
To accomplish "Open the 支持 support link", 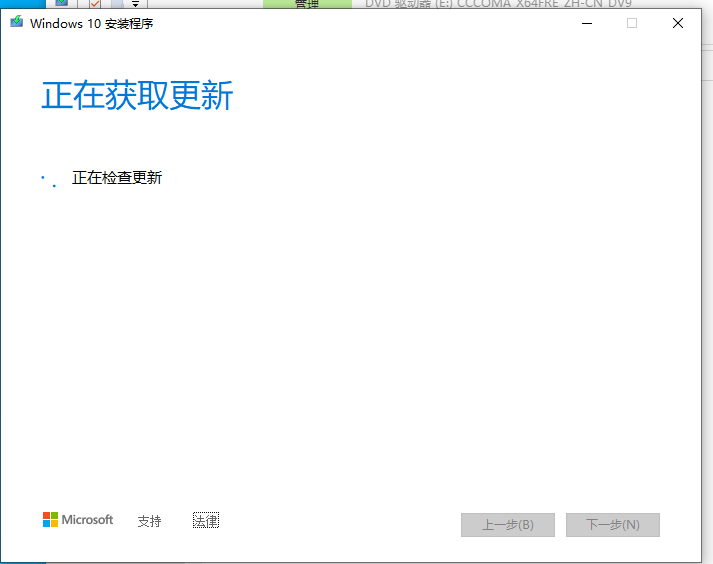I will coord(149,521).
